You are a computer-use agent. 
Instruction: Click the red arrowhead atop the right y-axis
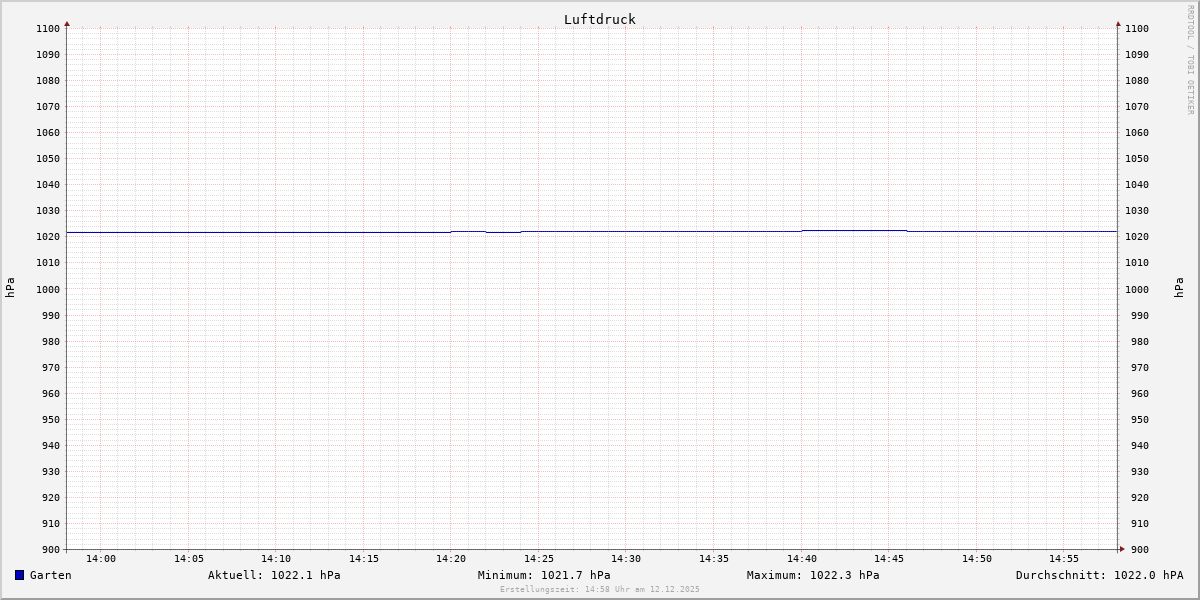click(1118, 23)
